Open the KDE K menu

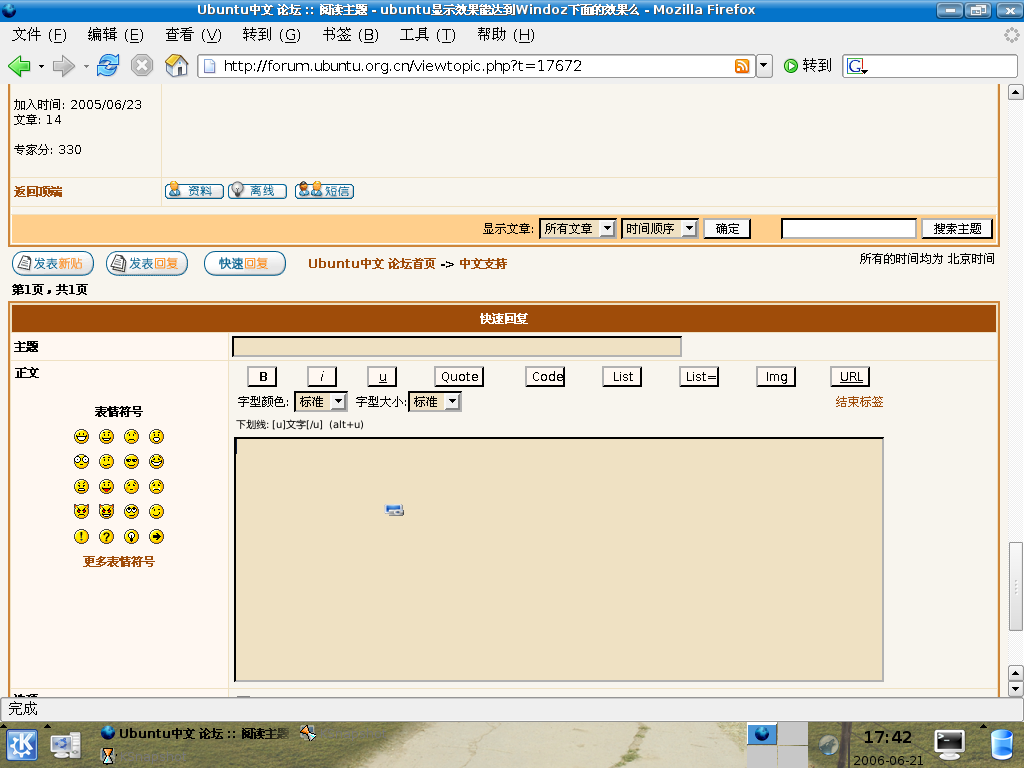(x=22, y=745)
